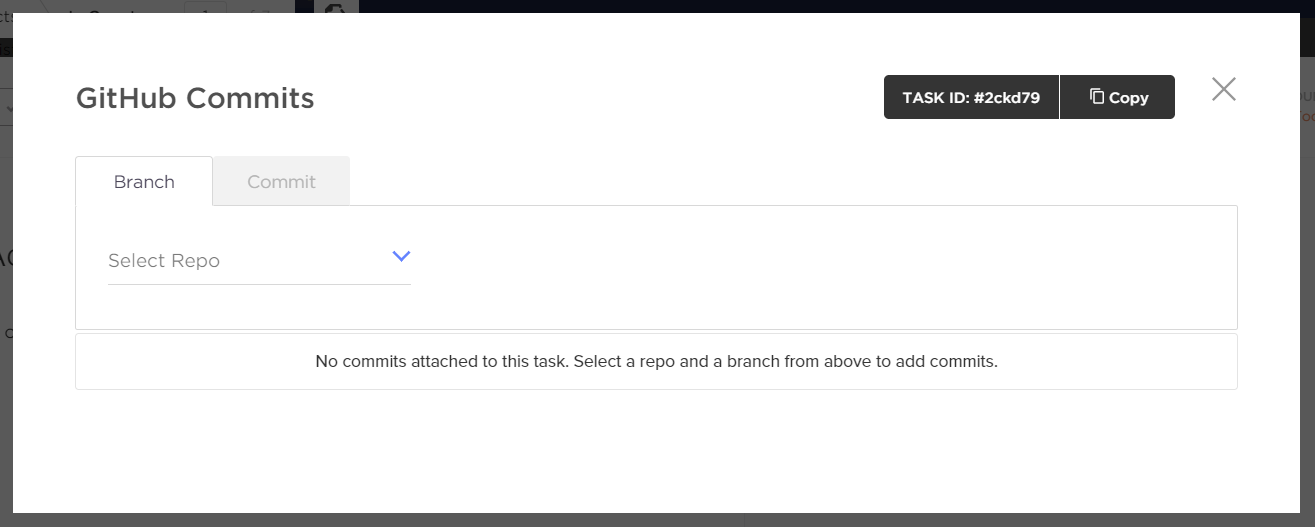
Task: Copy the task ID with Copy button
Action: pyautogui.click(x=1117, y=97)
